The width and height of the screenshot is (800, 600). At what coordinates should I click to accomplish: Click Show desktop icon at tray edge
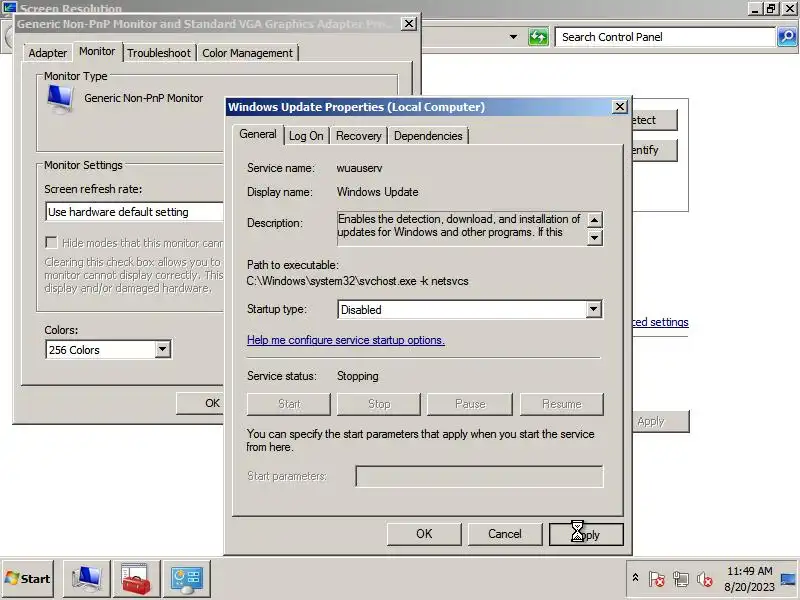(x=788, y=579)
